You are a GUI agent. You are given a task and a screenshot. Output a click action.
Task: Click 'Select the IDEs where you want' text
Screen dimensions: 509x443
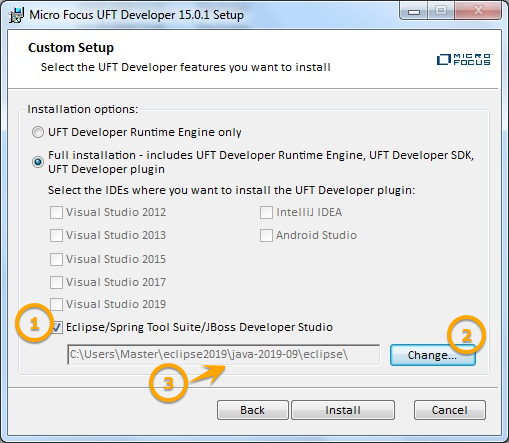pyautogui.click(x=232, y=190)
